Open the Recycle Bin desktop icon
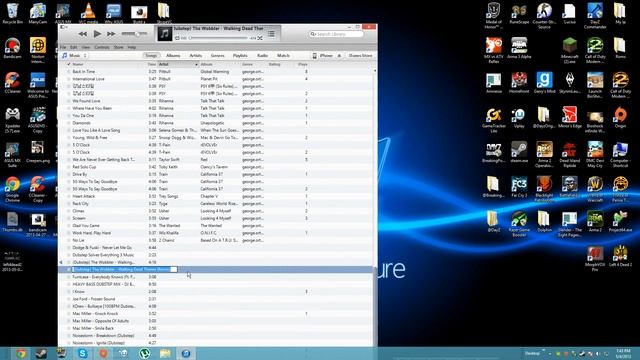The height and width of the screenshot is (360, 640). click(x=12, y=13)
